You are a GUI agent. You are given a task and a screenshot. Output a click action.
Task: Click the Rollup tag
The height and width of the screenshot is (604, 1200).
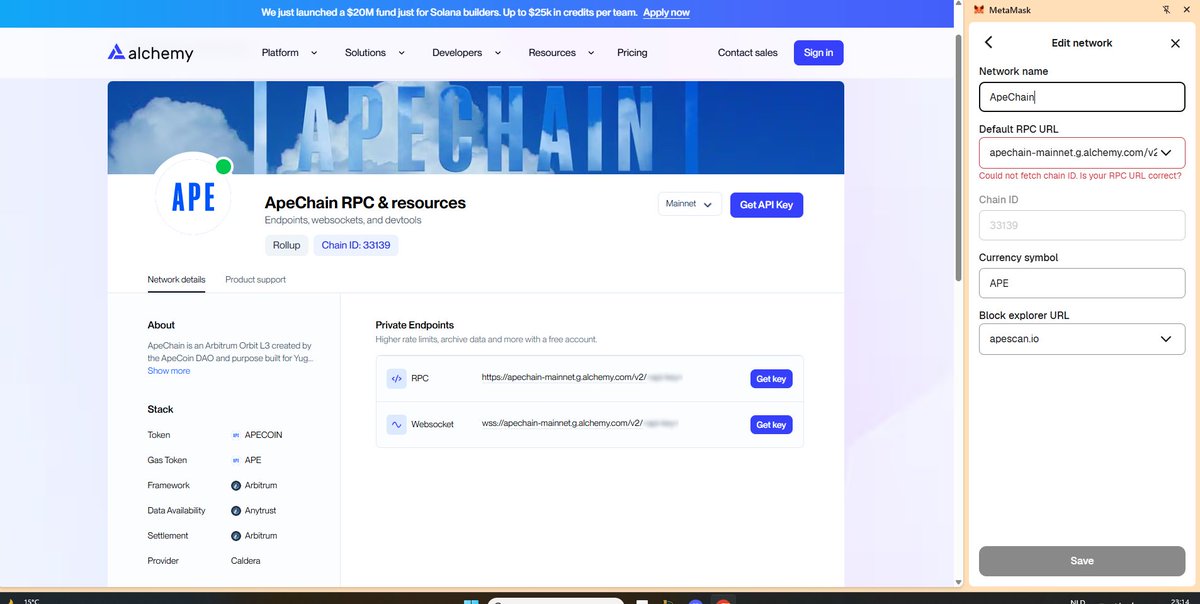(x=286, y=245)
